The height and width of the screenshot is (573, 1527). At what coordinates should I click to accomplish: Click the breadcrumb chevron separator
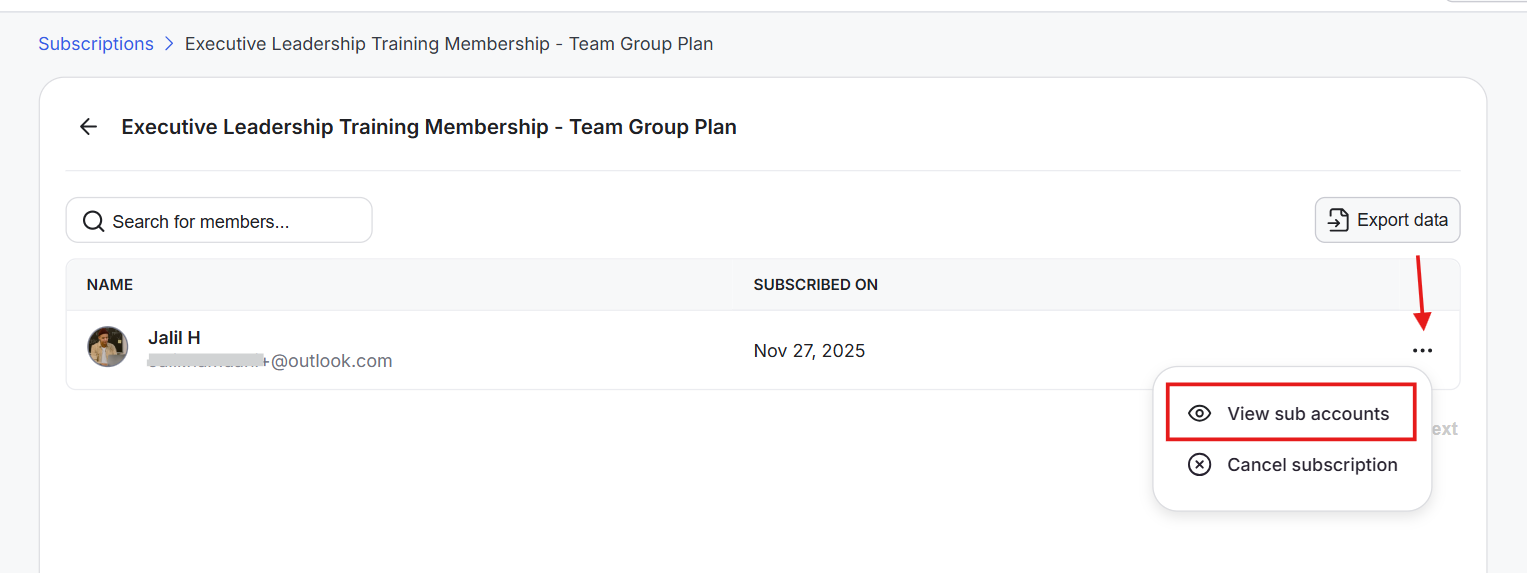(169, 44)
